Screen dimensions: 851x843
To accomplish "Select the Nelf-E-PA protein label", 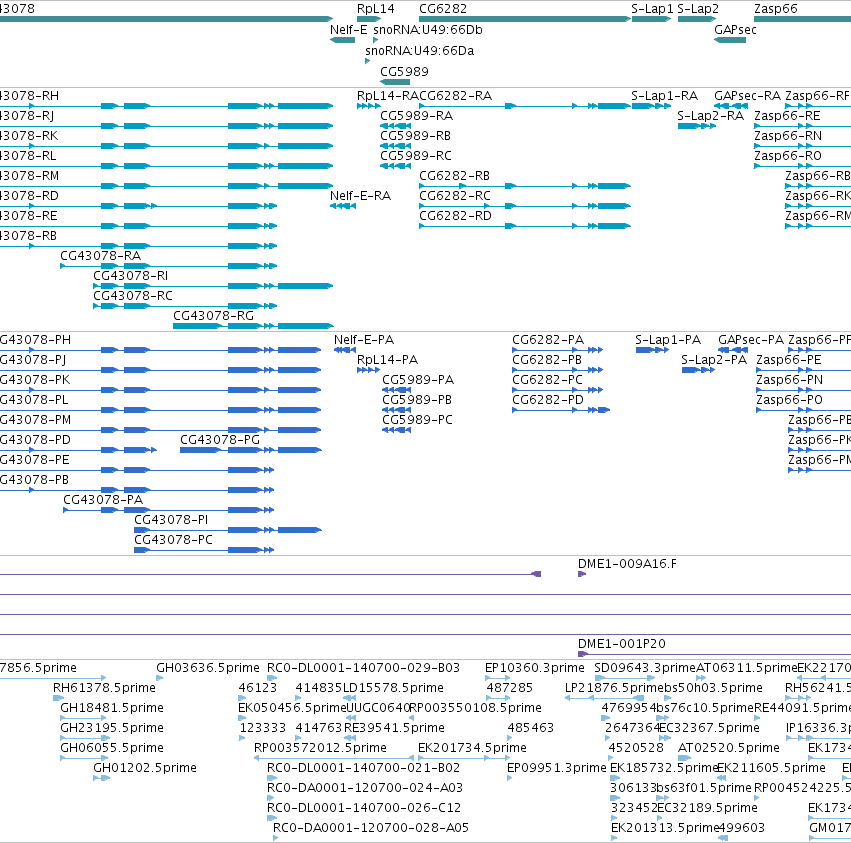I will click(364, 340).
